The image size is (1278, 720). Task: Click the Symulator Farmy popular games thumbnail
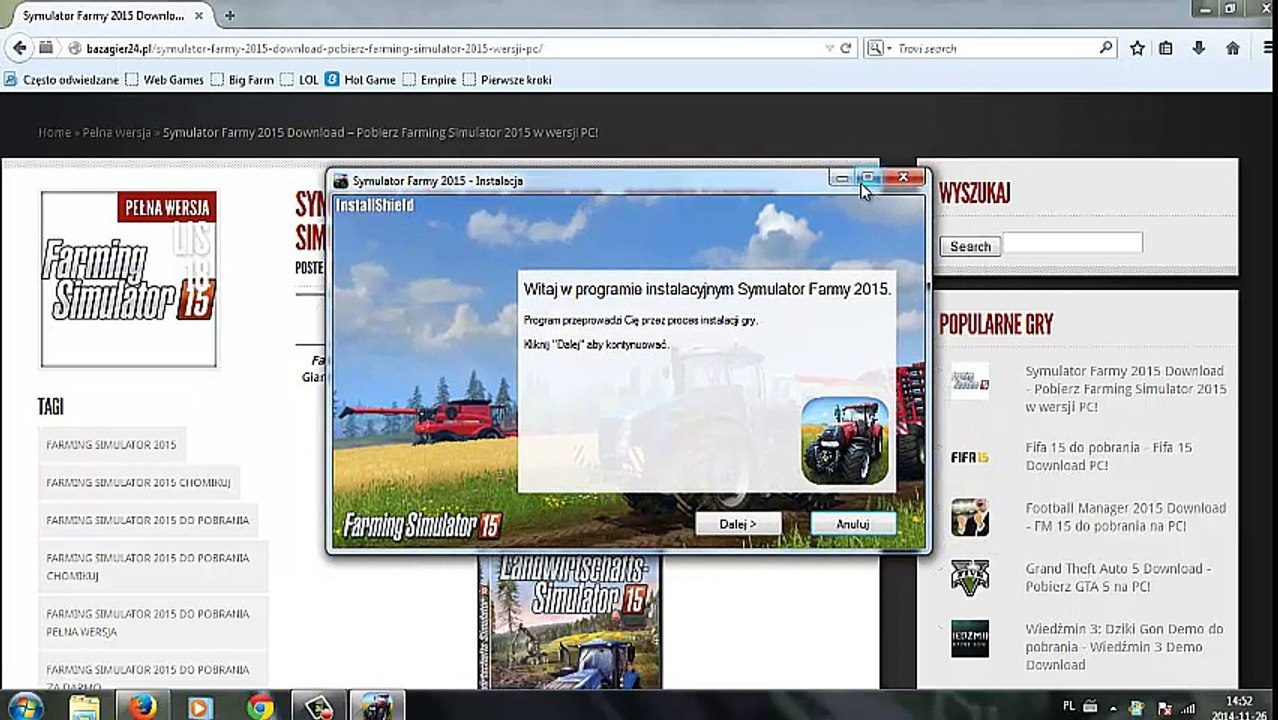[x=970, y=383]
